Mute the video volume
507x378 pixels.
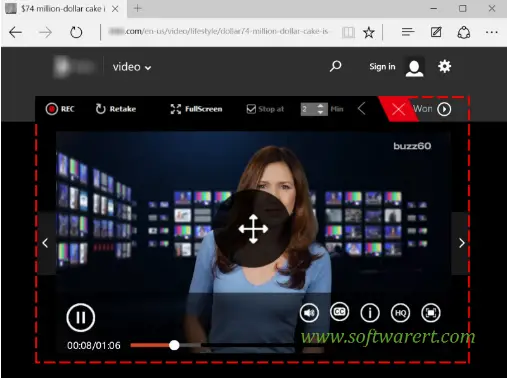pos(309,313)
